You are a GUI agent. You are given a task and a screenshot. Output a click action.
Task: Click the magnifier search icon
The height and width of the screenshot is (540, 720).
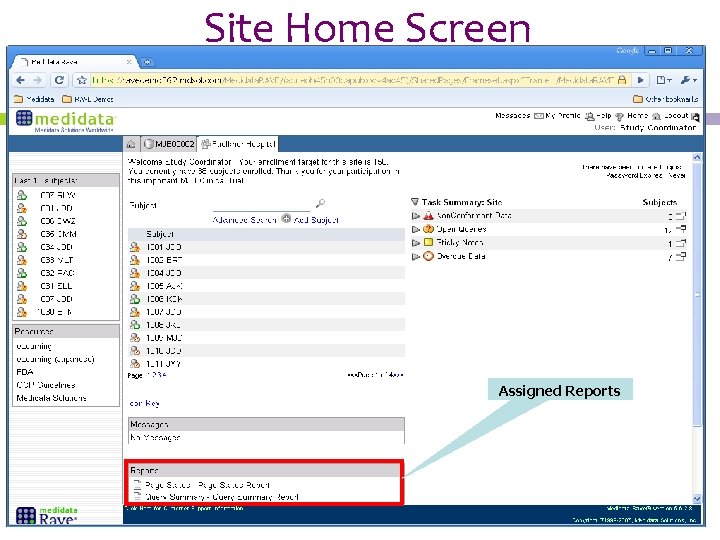(x=321, y=203)
